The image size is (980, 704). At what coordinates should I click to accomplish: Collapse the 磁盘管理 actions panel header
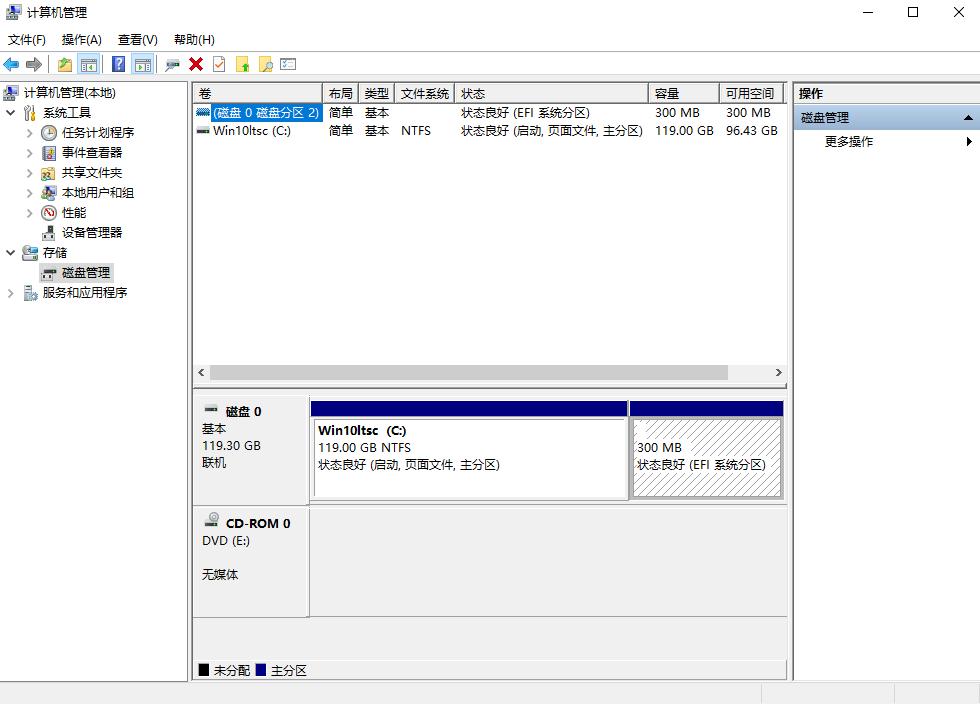970,117
